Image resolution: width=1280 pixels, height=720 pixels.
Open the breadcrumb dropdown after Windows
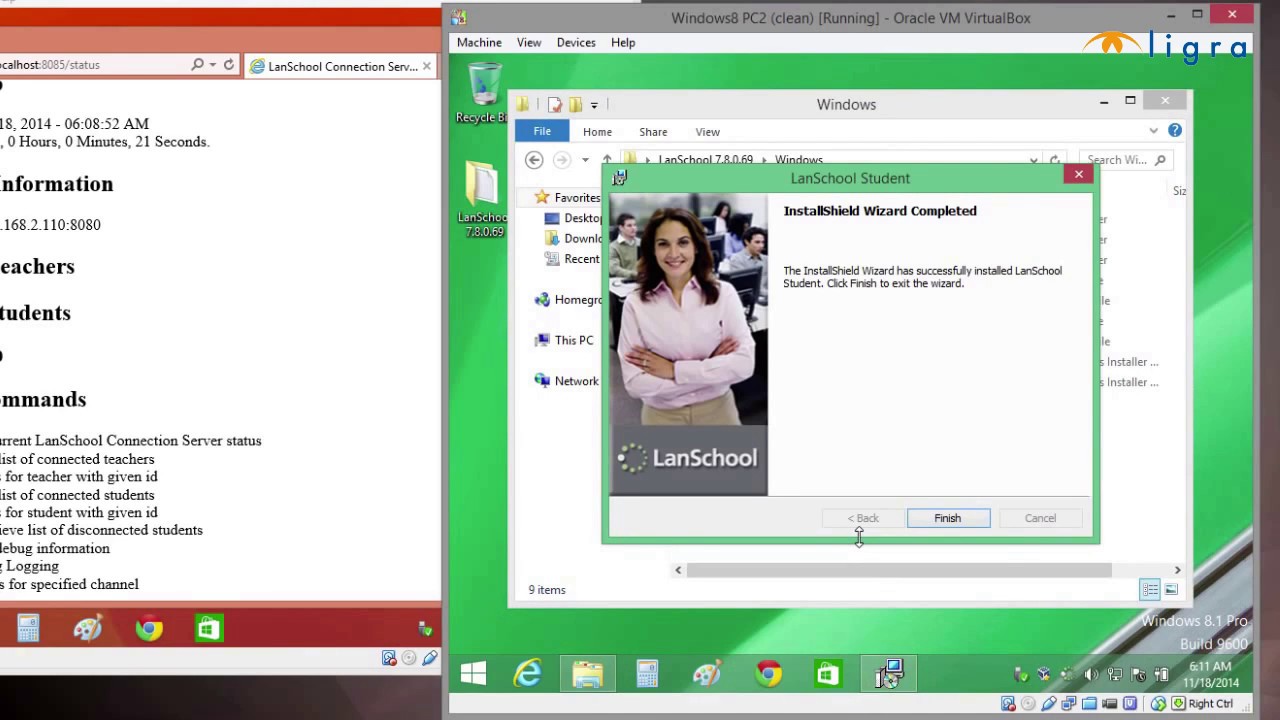pos(1033,160)
